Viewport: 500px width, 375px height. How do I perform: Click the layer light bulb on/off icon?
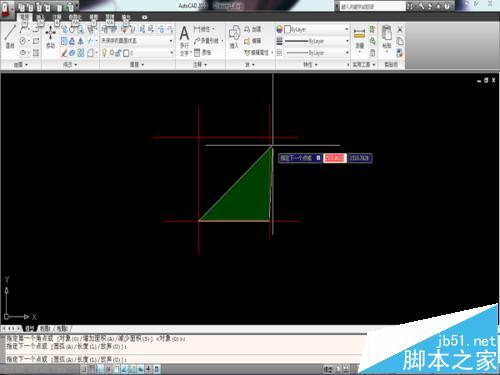[x=104, y=53]
